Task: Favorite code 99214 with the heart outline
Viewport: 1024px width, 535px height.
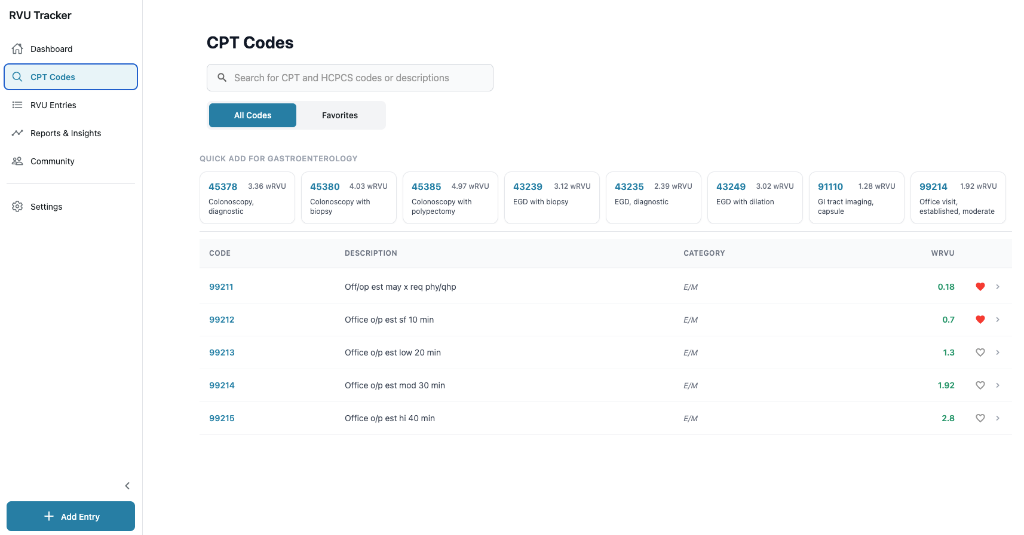Action: pyautogui.click(x=980, y=385)
